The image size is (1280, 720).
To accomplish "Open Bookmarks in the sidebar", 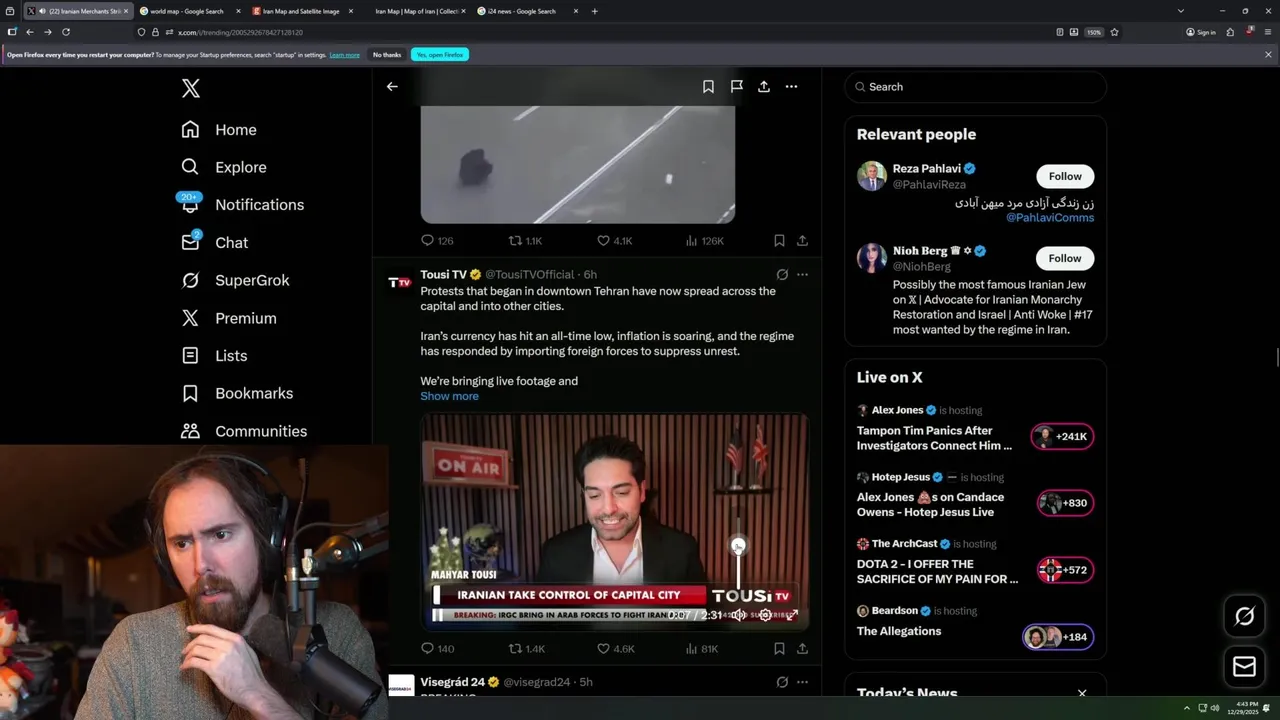I will [x=237, y=393].
